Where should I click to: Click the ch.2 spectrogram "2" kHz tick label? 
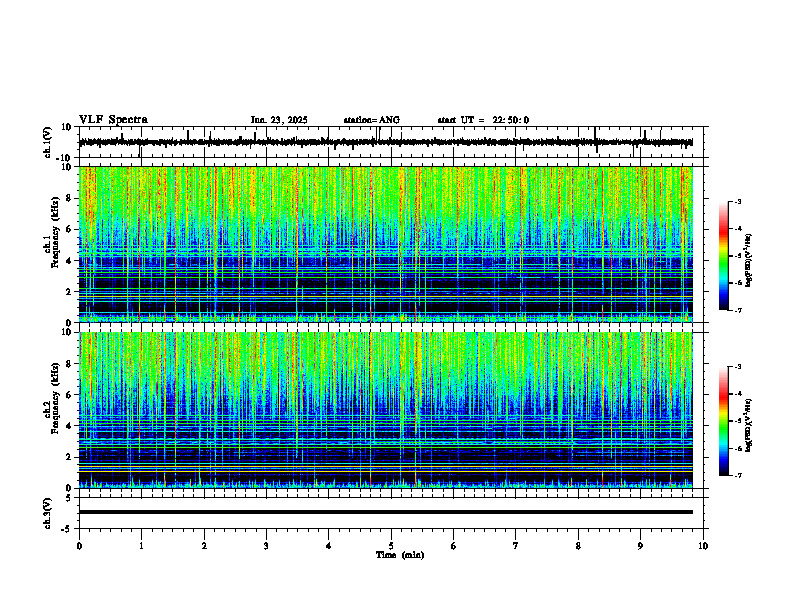click(x=69, y=457)
